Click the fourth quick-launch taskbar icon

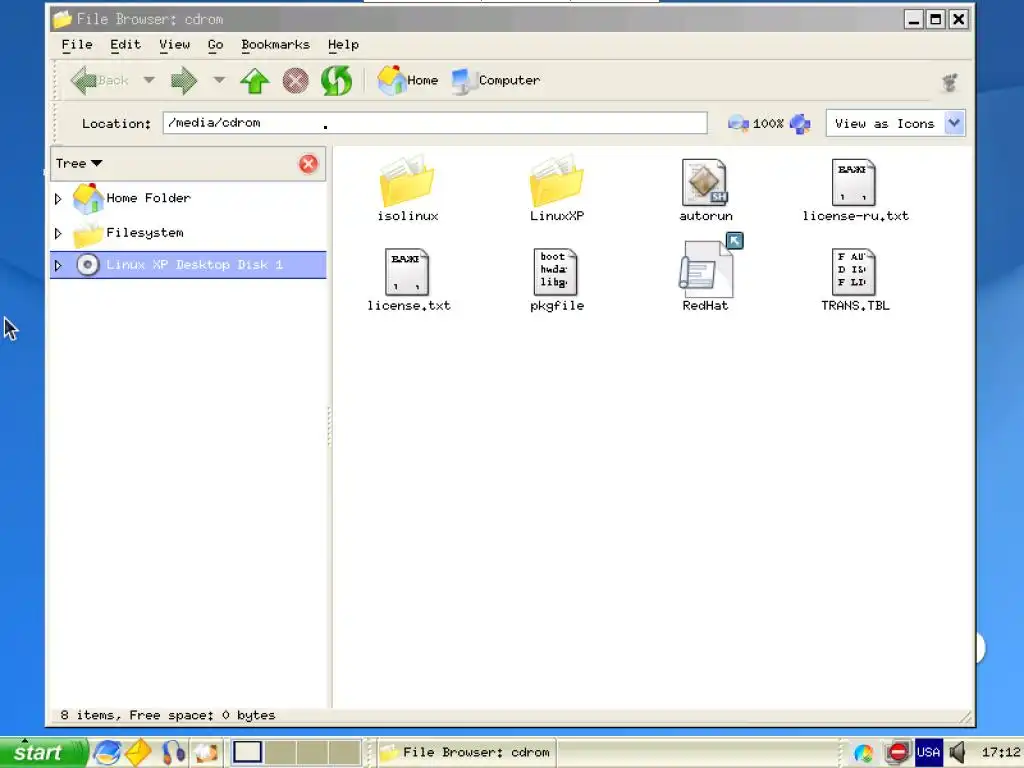point(206,753)
